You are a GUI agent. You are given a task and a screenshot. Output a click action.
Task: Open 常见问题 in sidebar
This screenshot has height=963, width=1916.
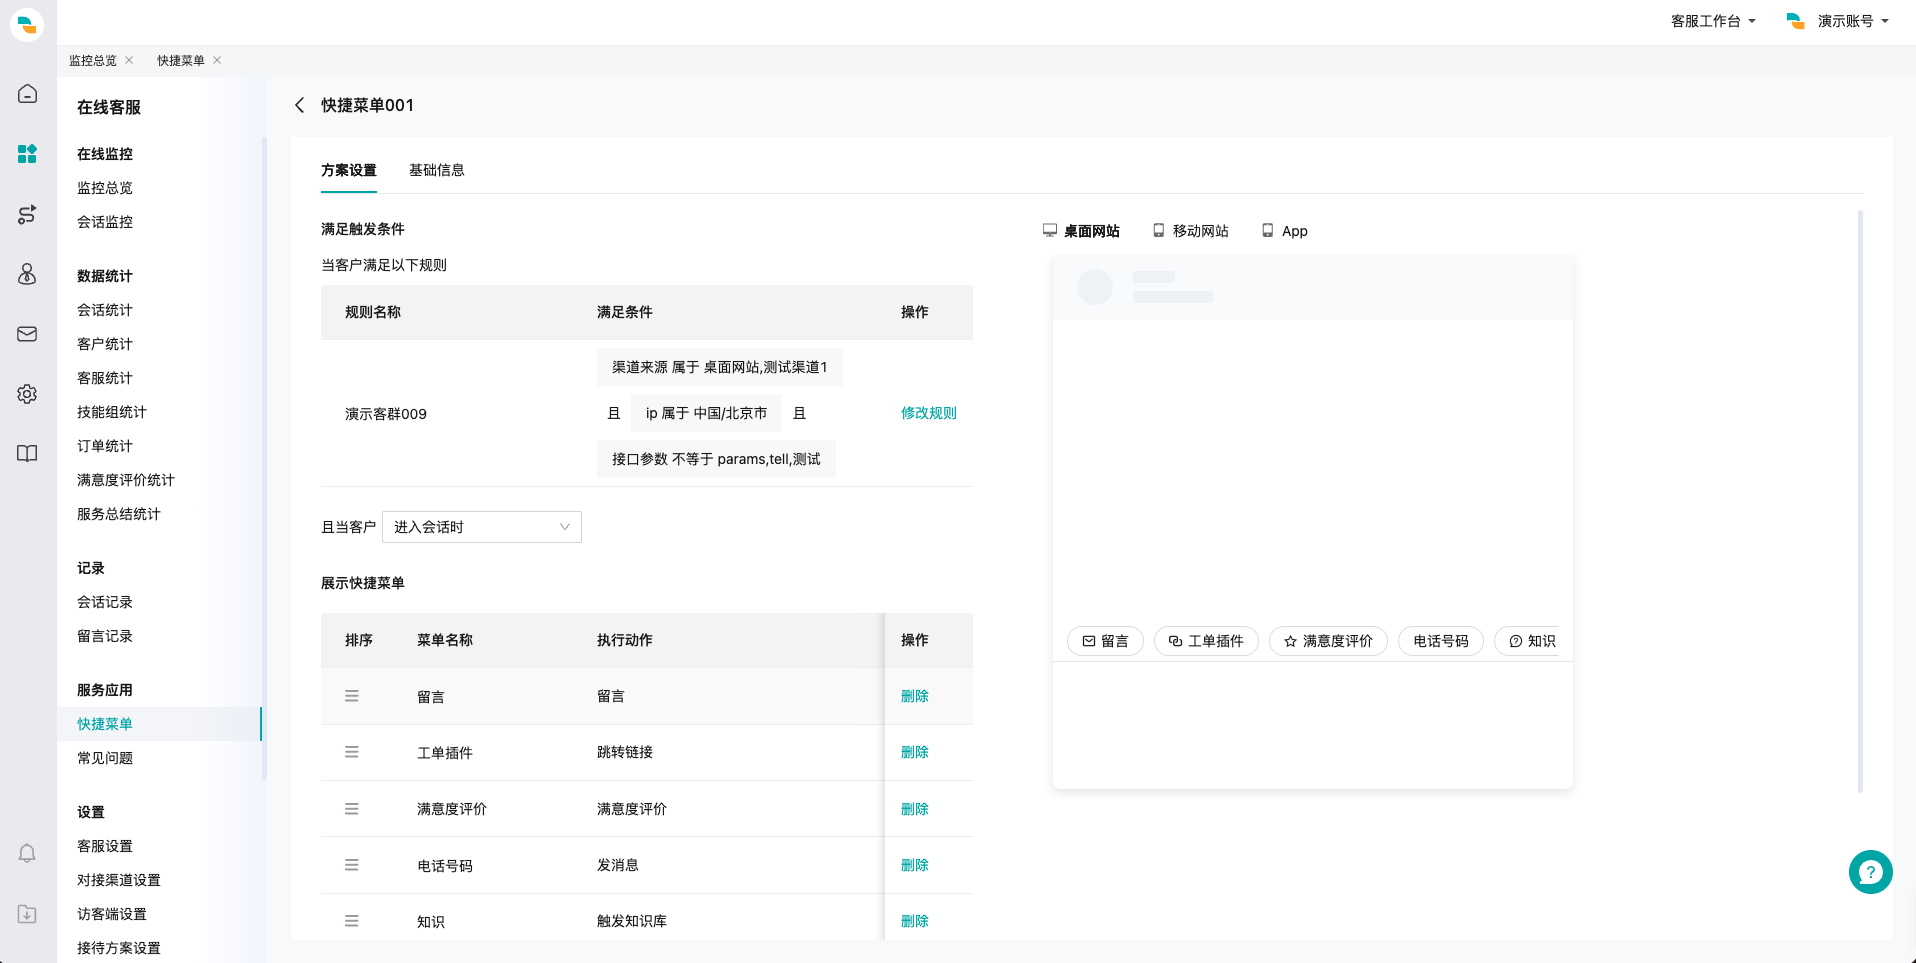coord(105,758)
